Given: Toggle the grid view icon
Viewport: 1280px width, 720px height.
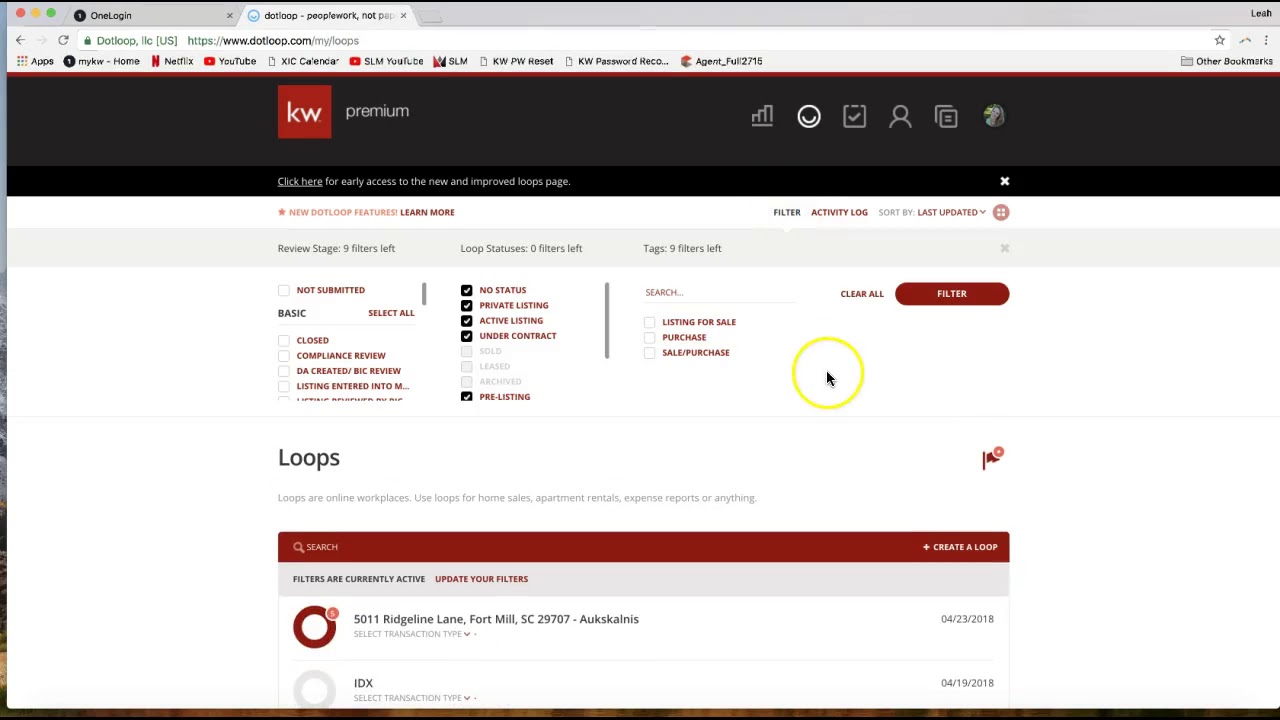Looking at the screenshot, I should click(x=1001, y=212).
